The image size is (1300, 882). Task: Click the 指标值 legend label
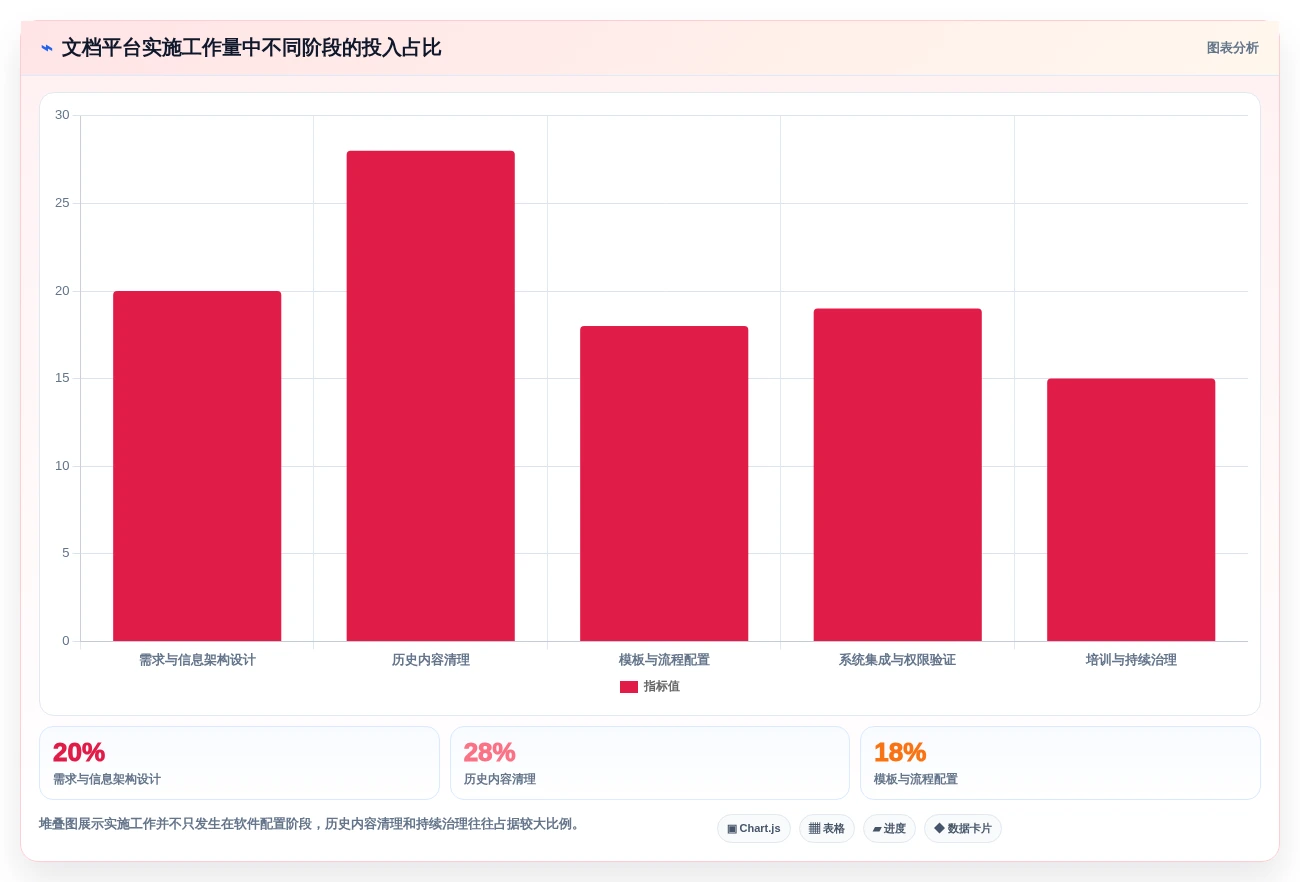662,687
